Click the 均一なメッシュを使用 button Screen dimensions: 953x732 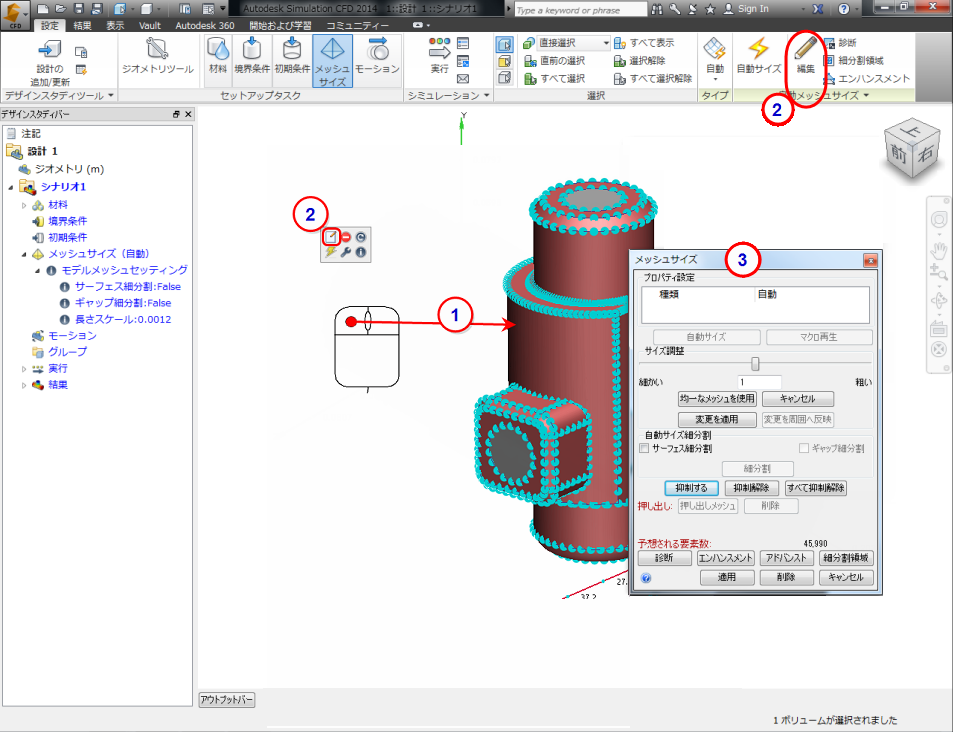point(717,399)
